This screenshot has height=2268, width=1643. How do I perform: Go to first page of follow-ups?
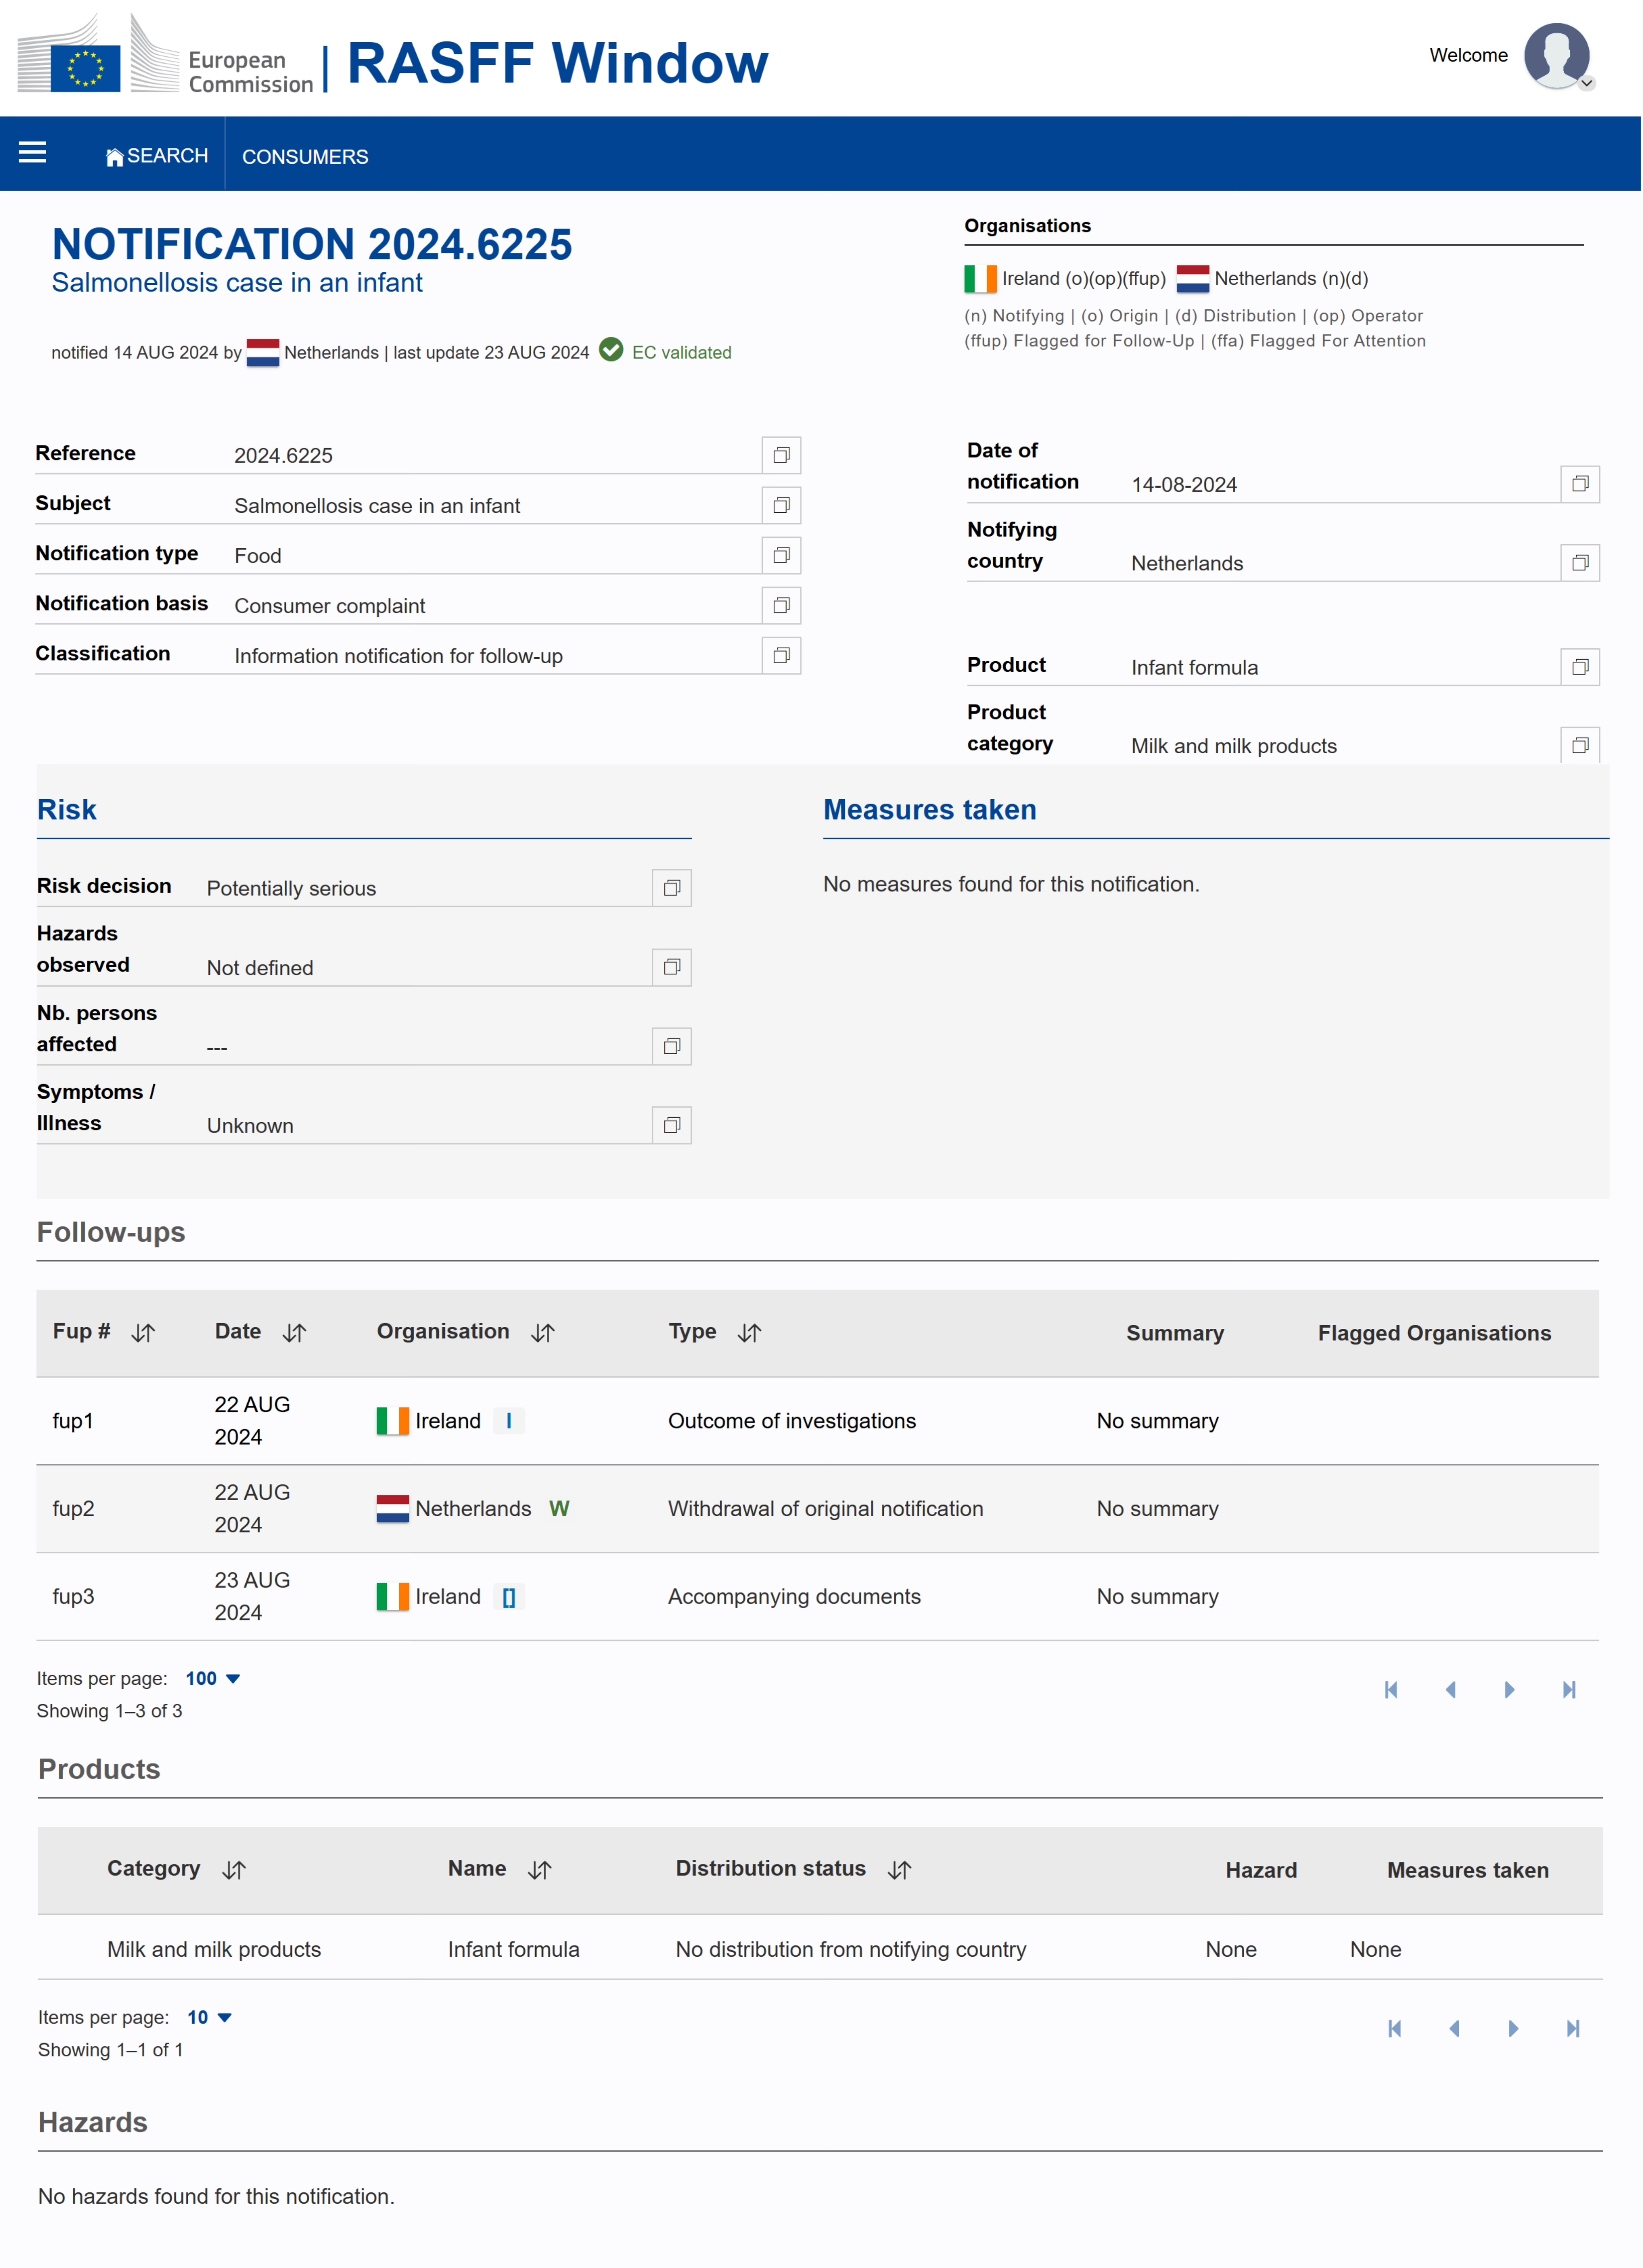1391,1690
